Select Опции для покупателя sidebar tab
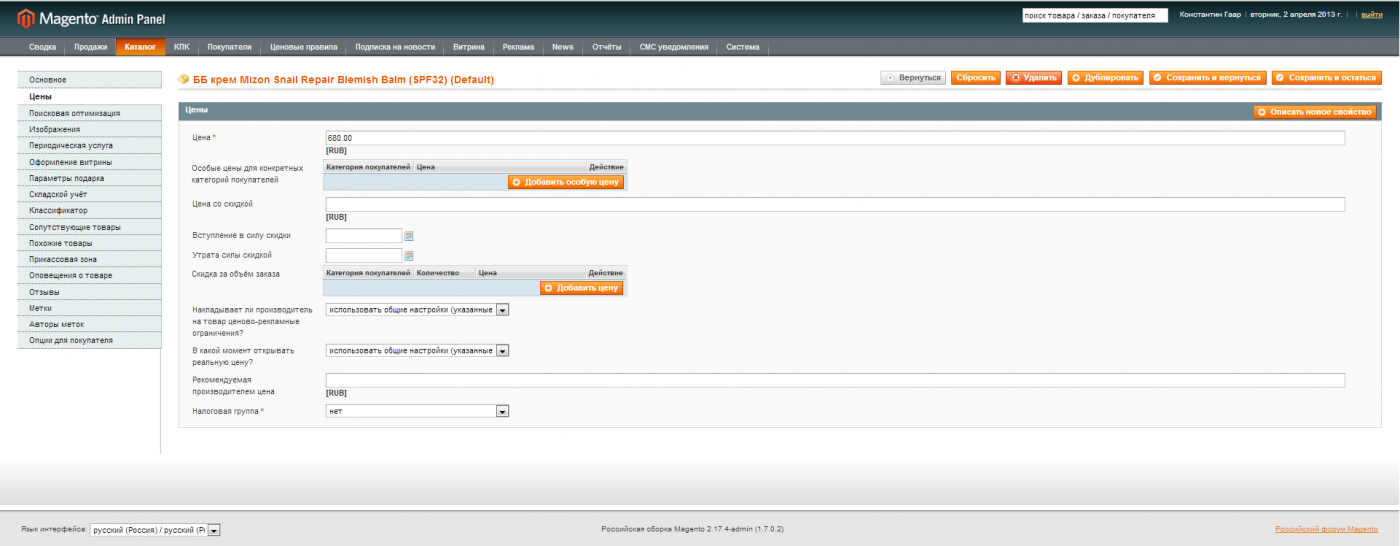The height and width of the screenshot is (546, 1400). [89, 340]
